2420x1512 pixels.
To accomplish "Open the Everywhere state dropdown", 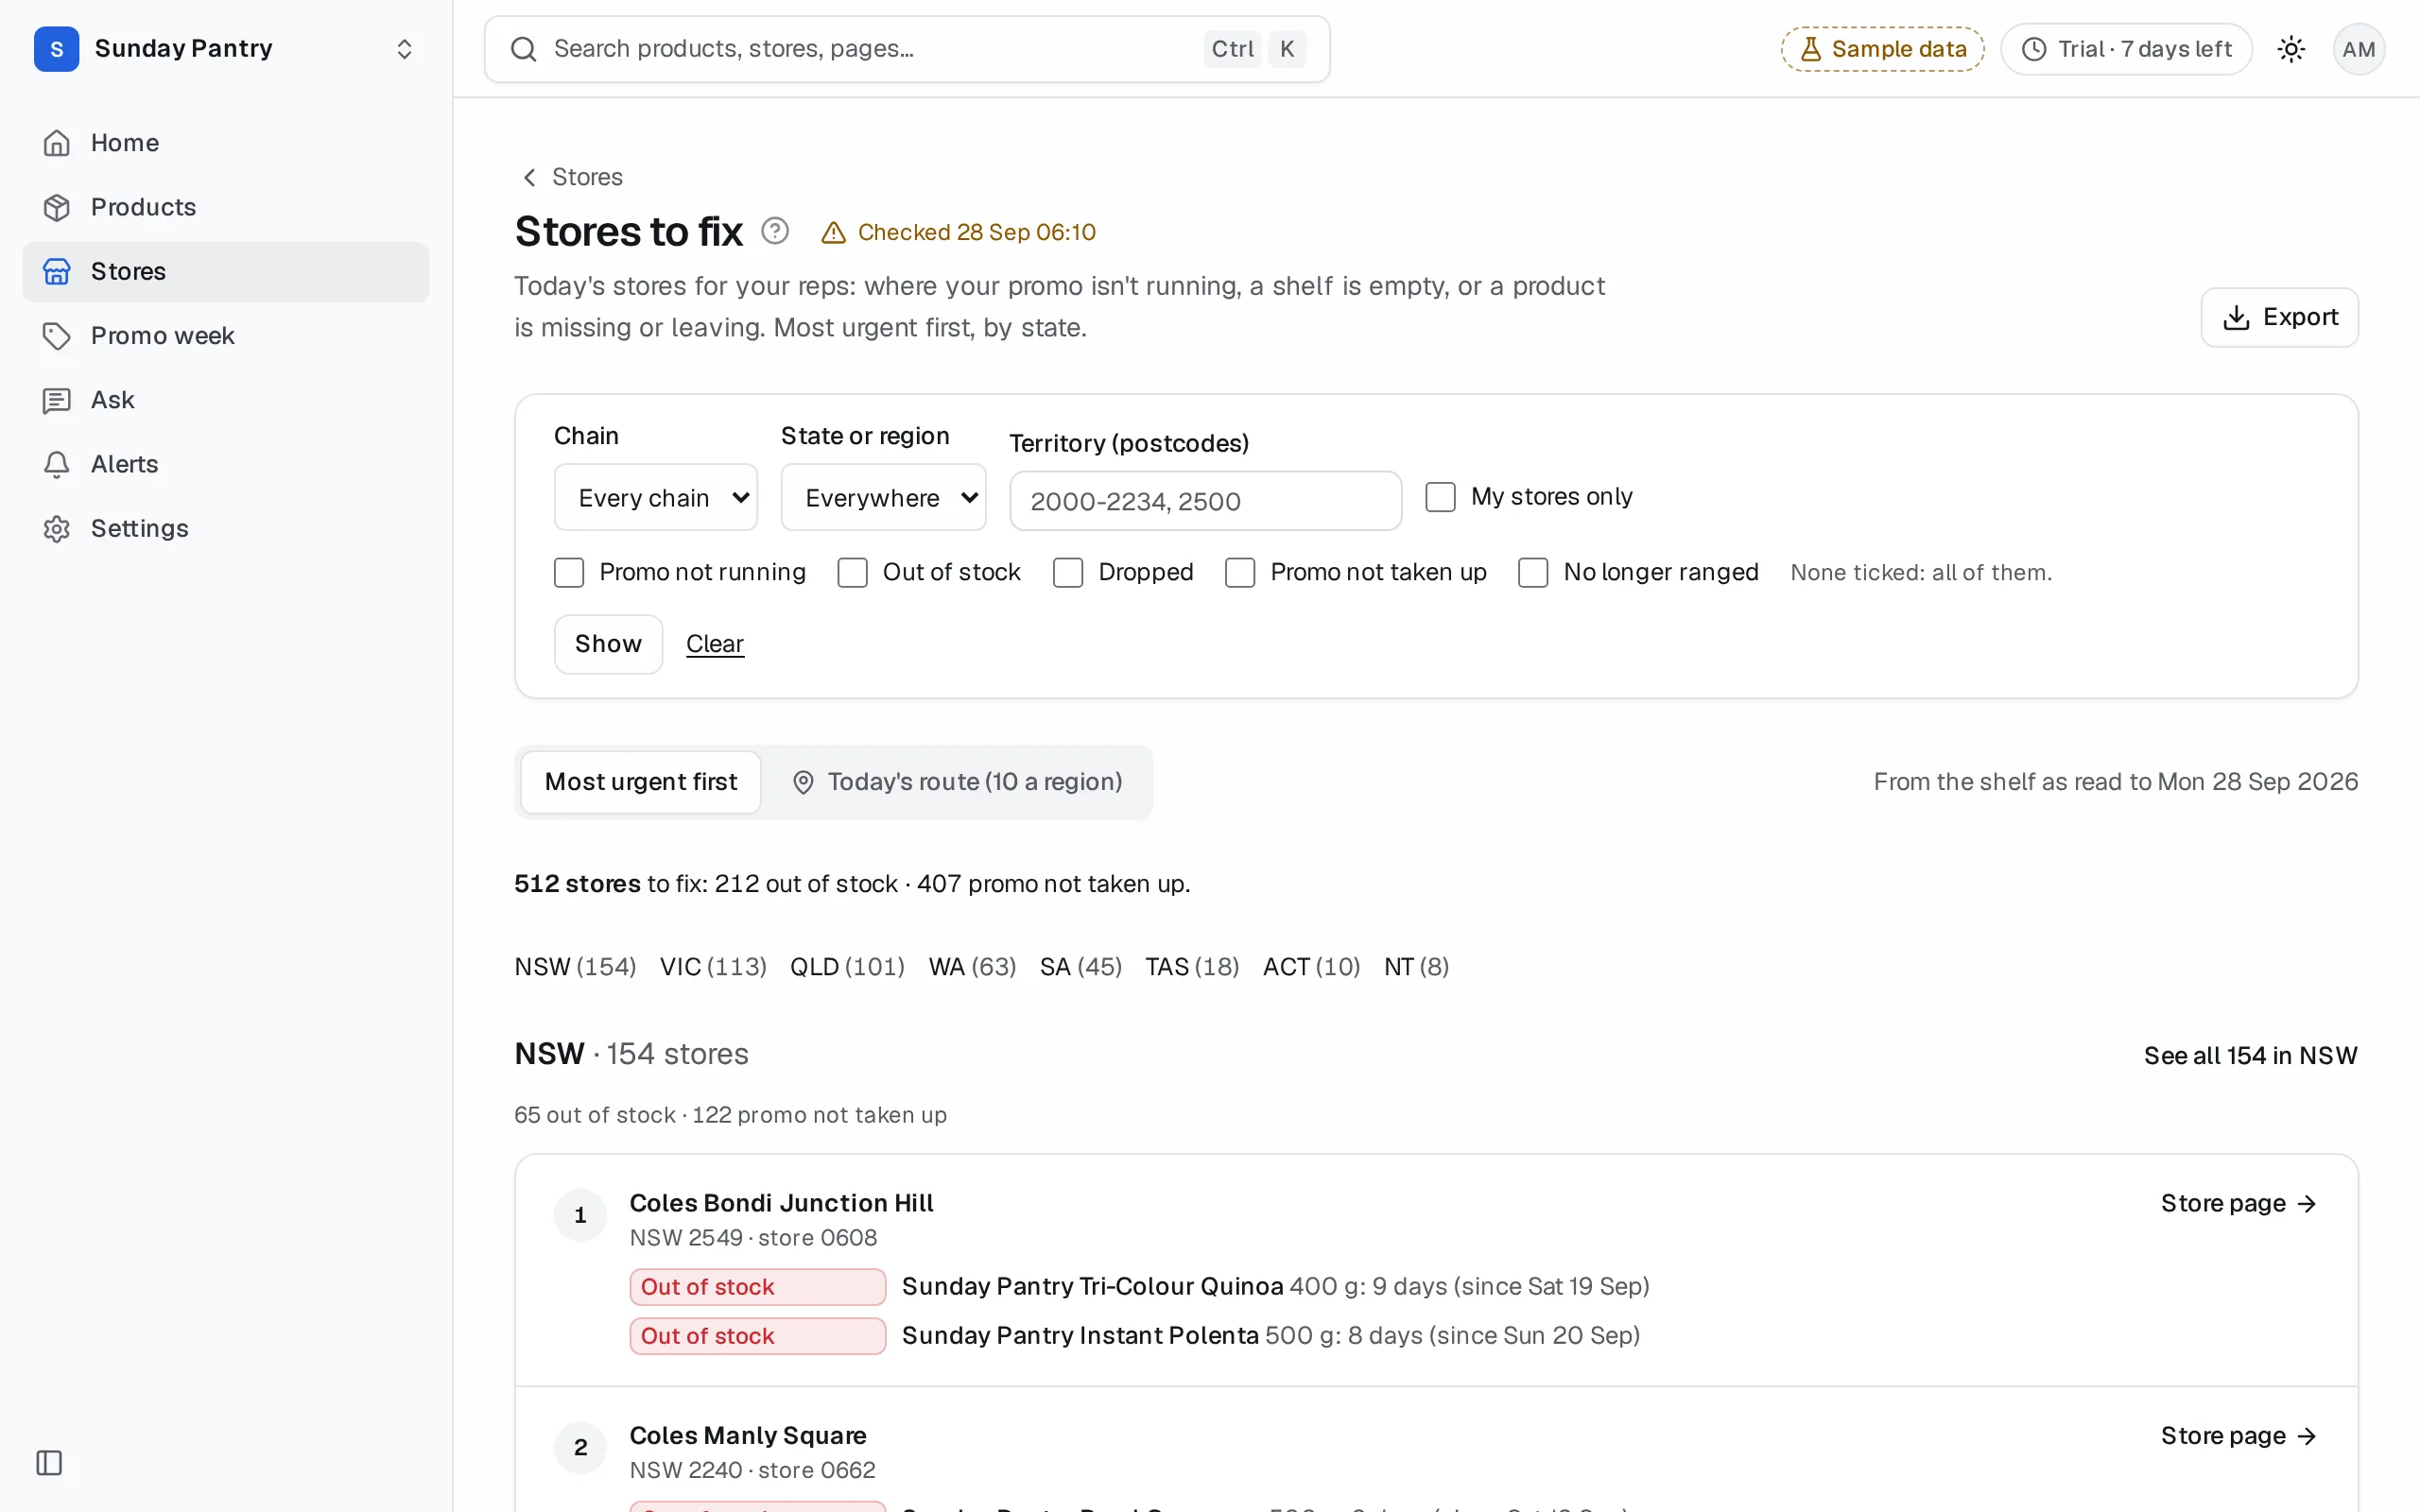I will pos(883,497).
